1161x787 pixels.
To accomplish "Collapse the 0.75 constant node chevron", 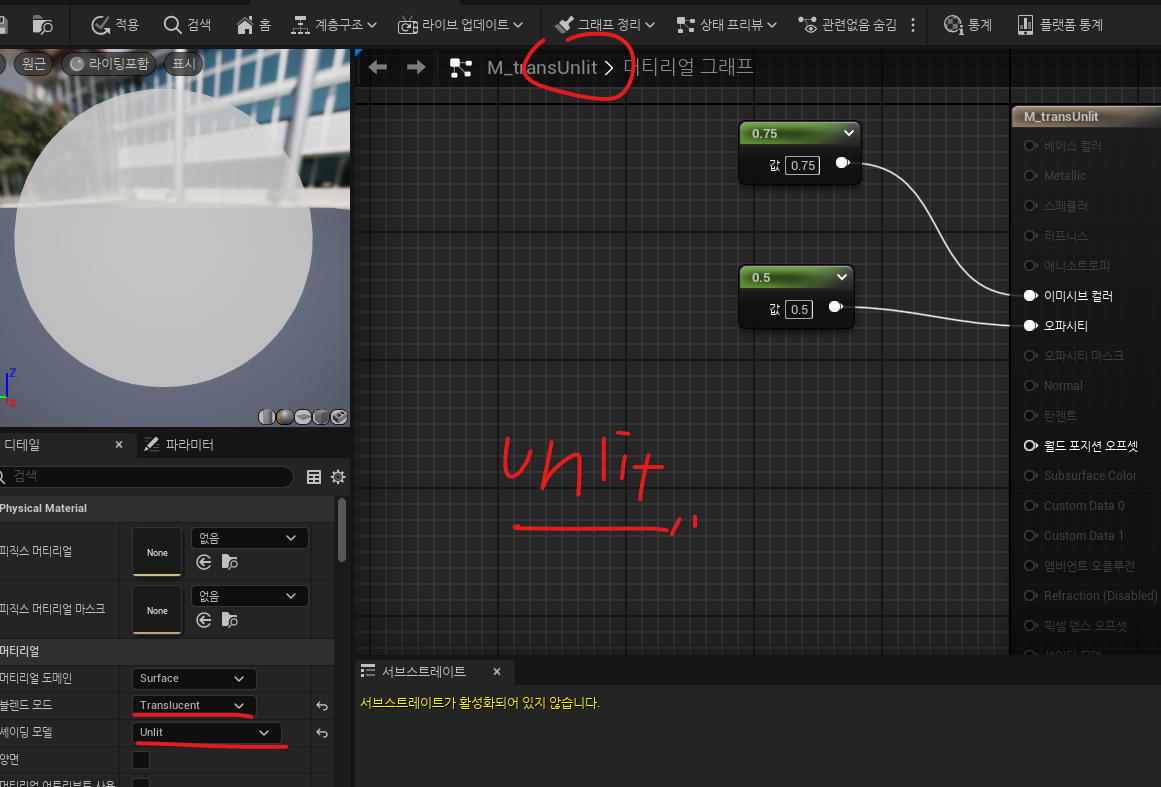I will point(849,133).
